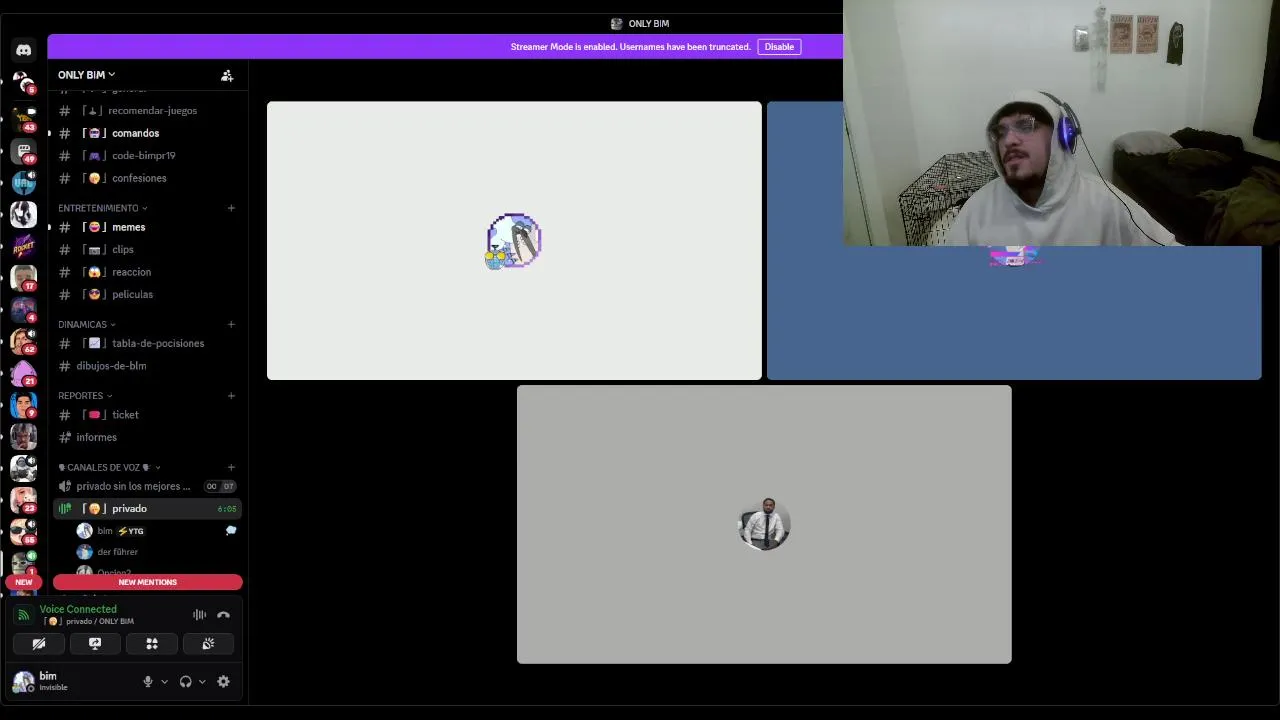Open privado / ONLY BIM voice link
This screenshot has height=720, width=1280.
(90, 622)
